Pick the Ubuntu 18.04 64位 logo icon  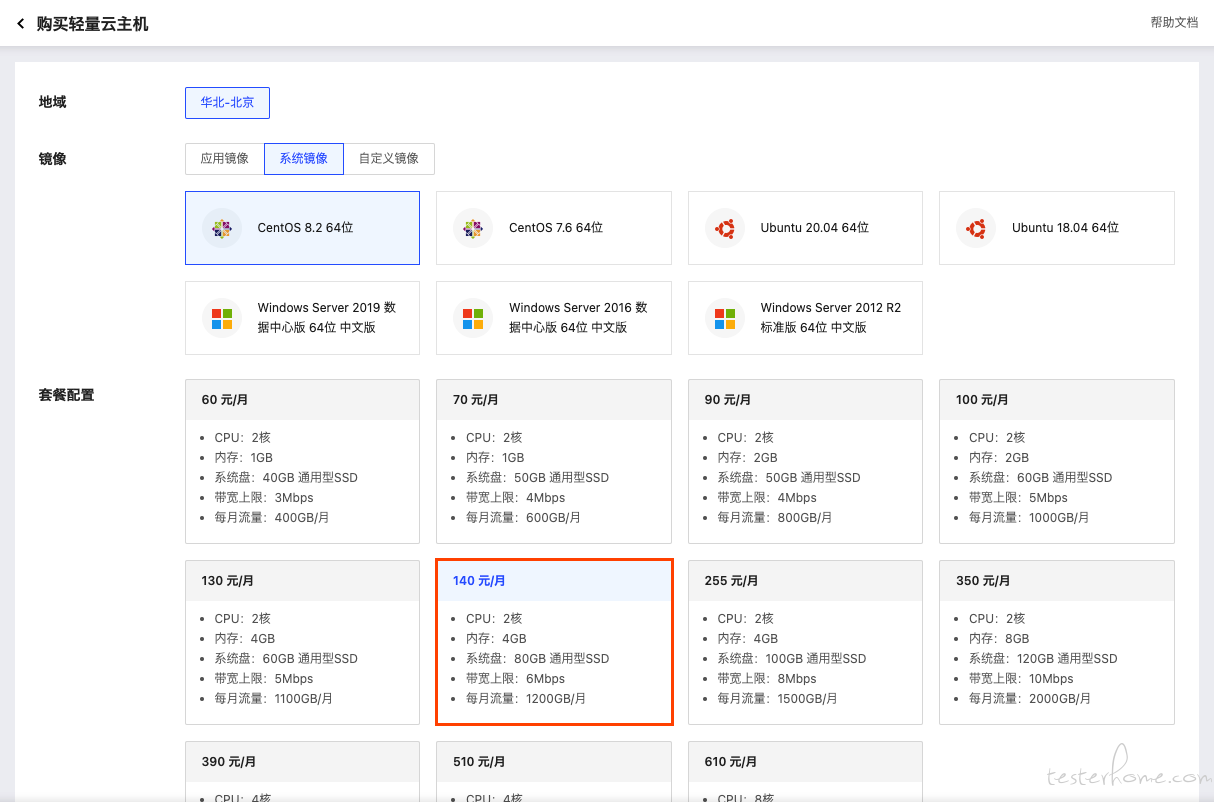click(976, 228)
